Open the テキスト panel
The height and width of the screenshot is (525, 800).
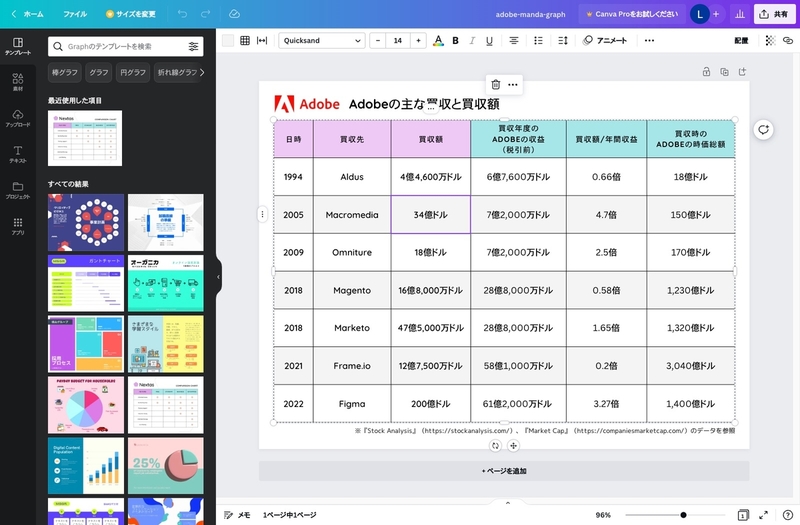coord(18,154)
